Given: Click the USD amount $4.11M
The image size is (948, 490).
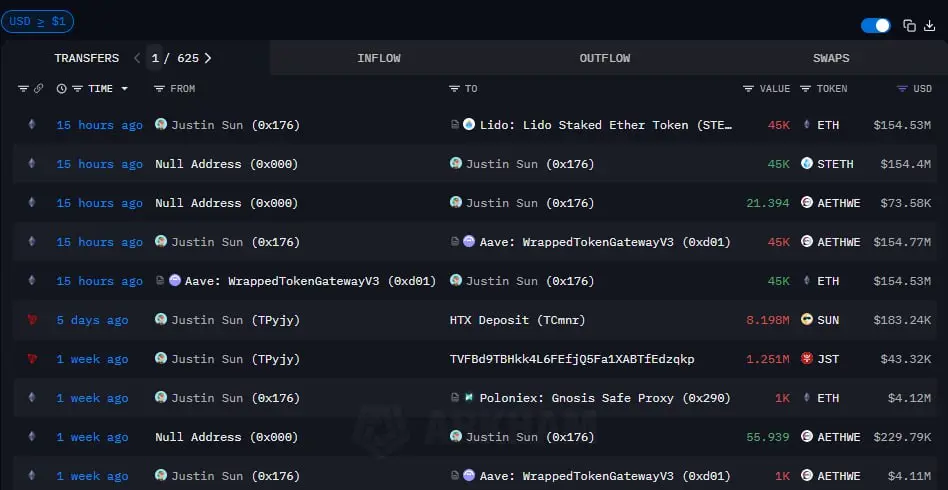Looking at the screenshot, I should coord(909,476).
